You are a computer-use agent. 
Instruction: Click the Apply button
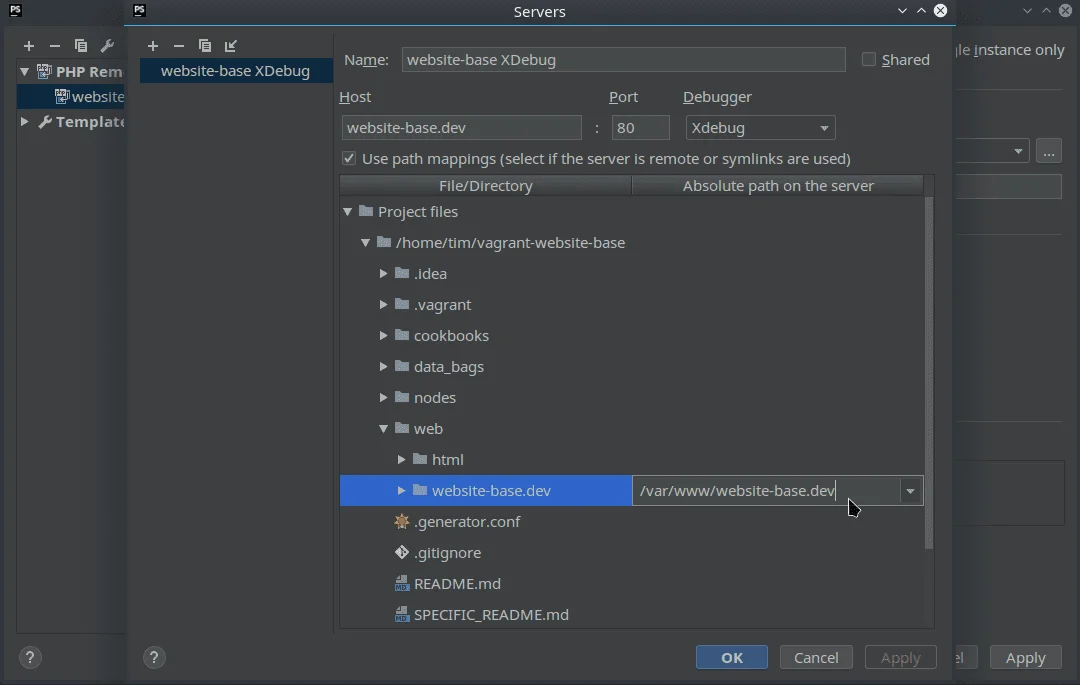(1025, 657)
